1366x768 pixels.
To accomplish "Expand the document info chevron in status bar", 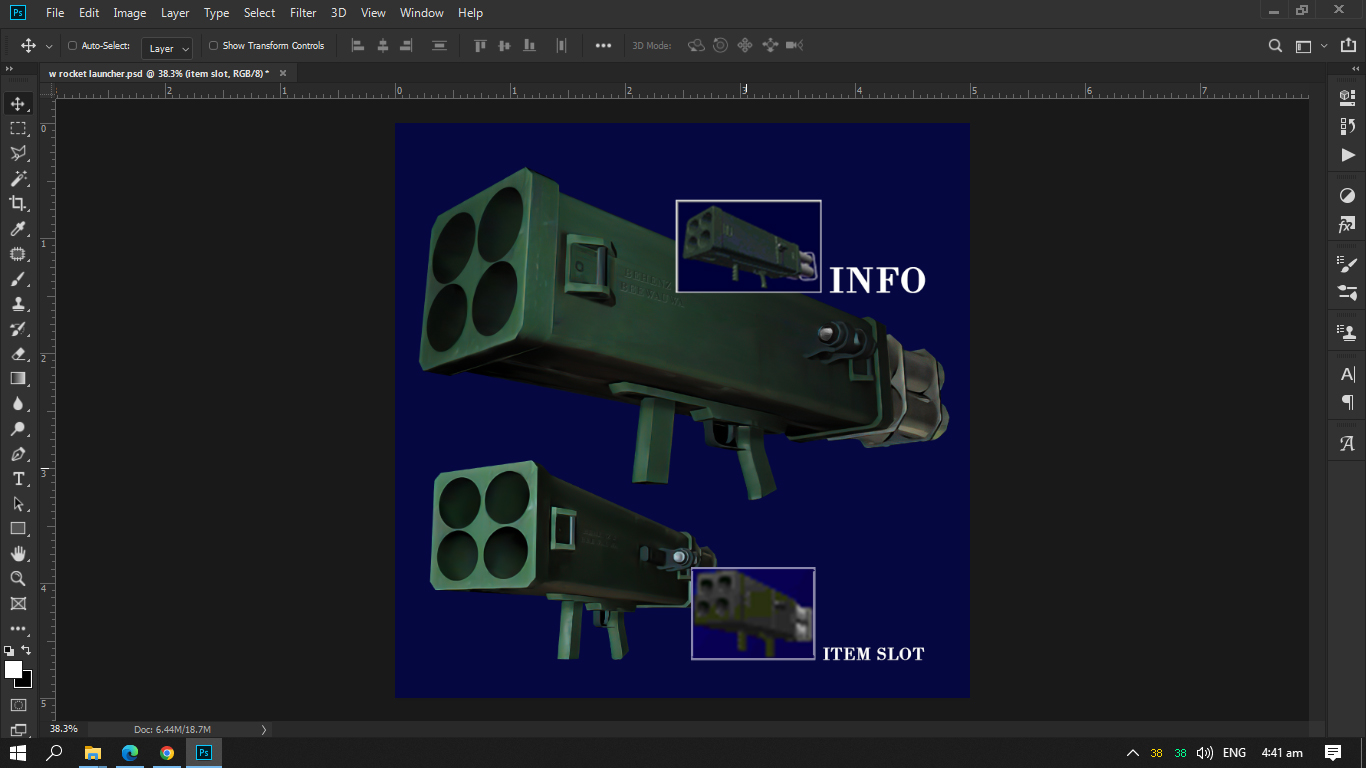I will tap(263, 729).
